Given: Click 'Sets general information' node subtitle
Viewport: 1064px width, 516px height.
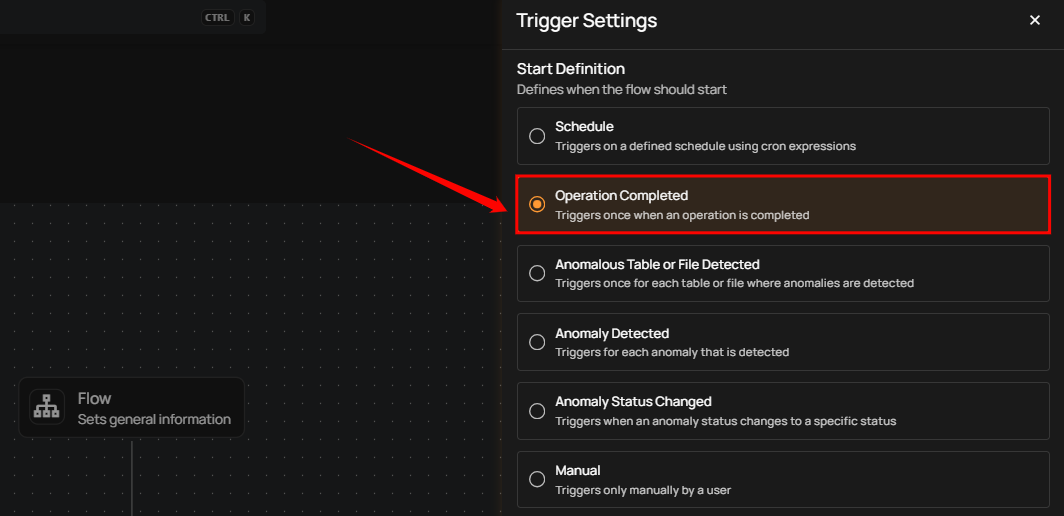Looking at the screenshot, I should point(154,419).
